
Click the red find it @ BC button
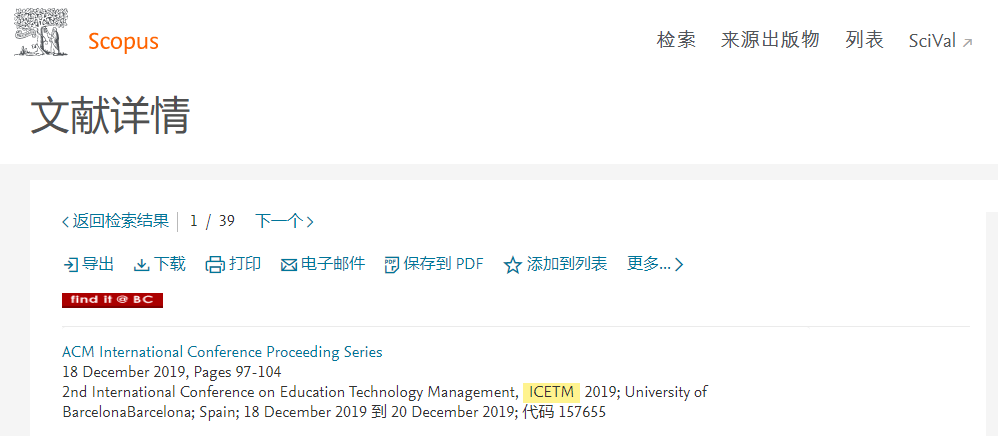(x=113, y=300)
